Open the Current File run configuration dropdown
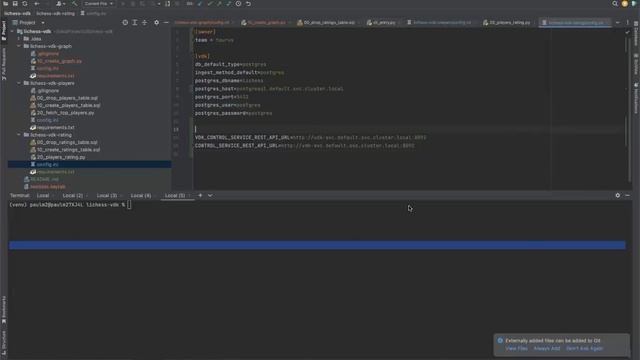640x360 pixels. click(98, 4)
